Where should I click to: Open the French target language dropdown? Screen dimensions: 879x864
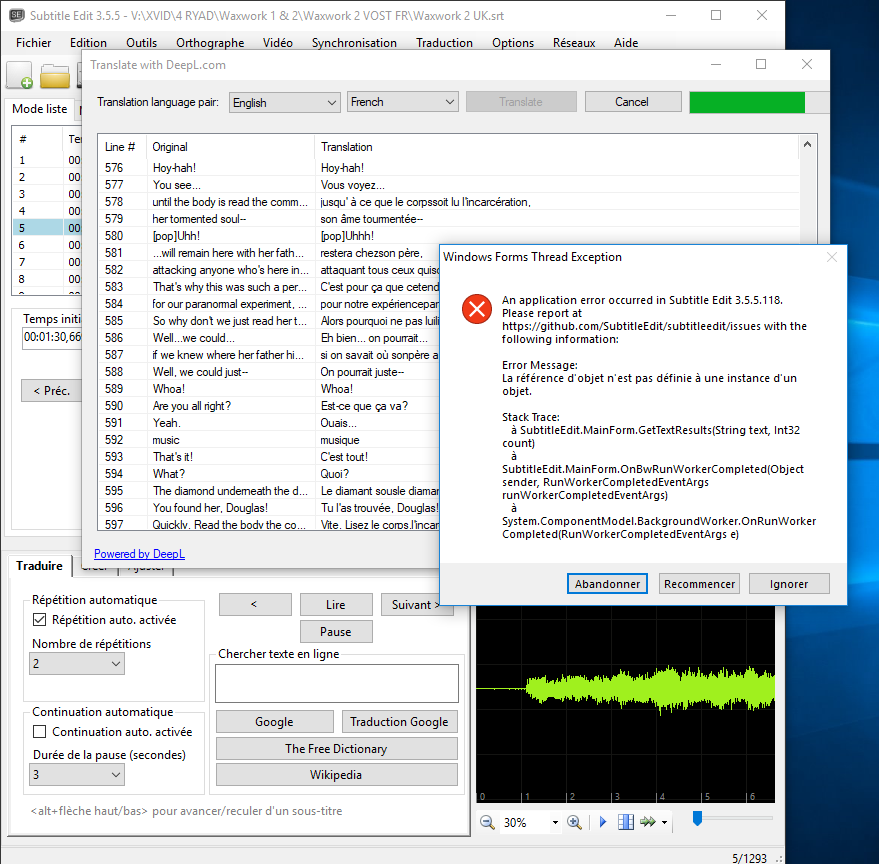coord(403,102)
